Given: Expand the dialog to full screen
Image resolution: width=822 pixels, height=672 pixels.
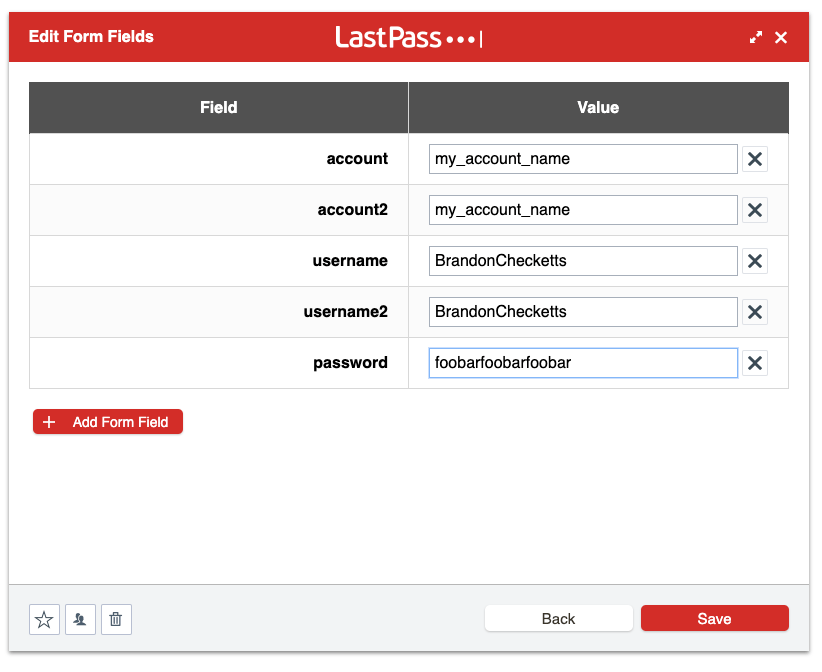Looking at the screenshot, I should point(756,36).
